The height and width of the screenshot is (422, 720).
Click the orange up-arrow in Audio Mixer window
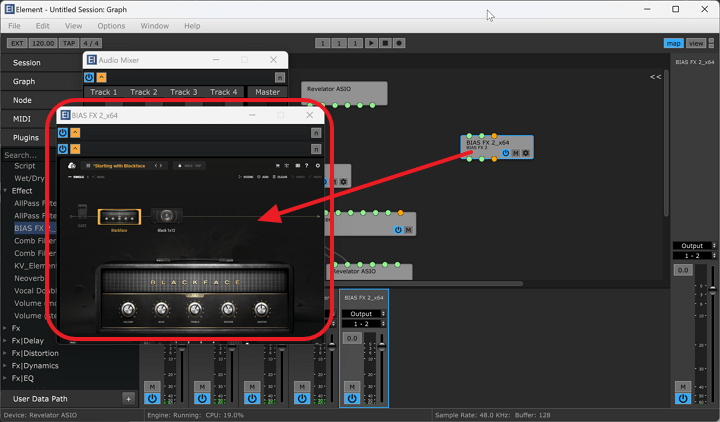[x=101, y=78]
